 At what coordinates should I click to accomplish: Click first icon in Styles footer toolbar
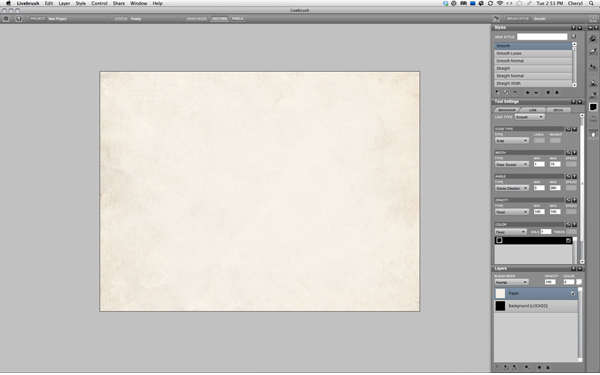(497, 93)
